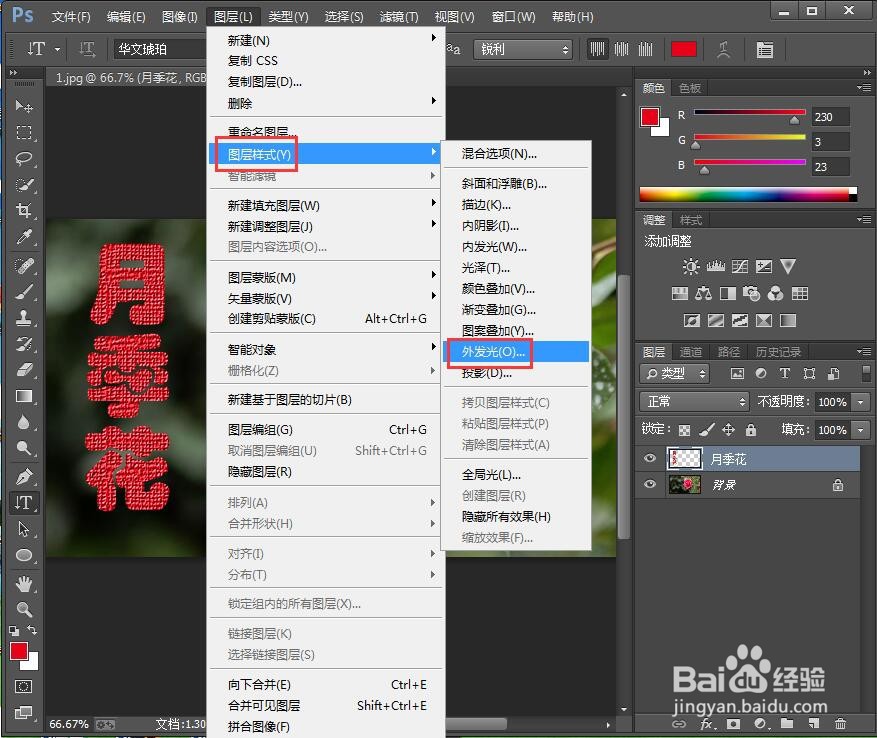
Task: Open anti-aliasing 锐利 dropdown
Action: coord(523,49)
